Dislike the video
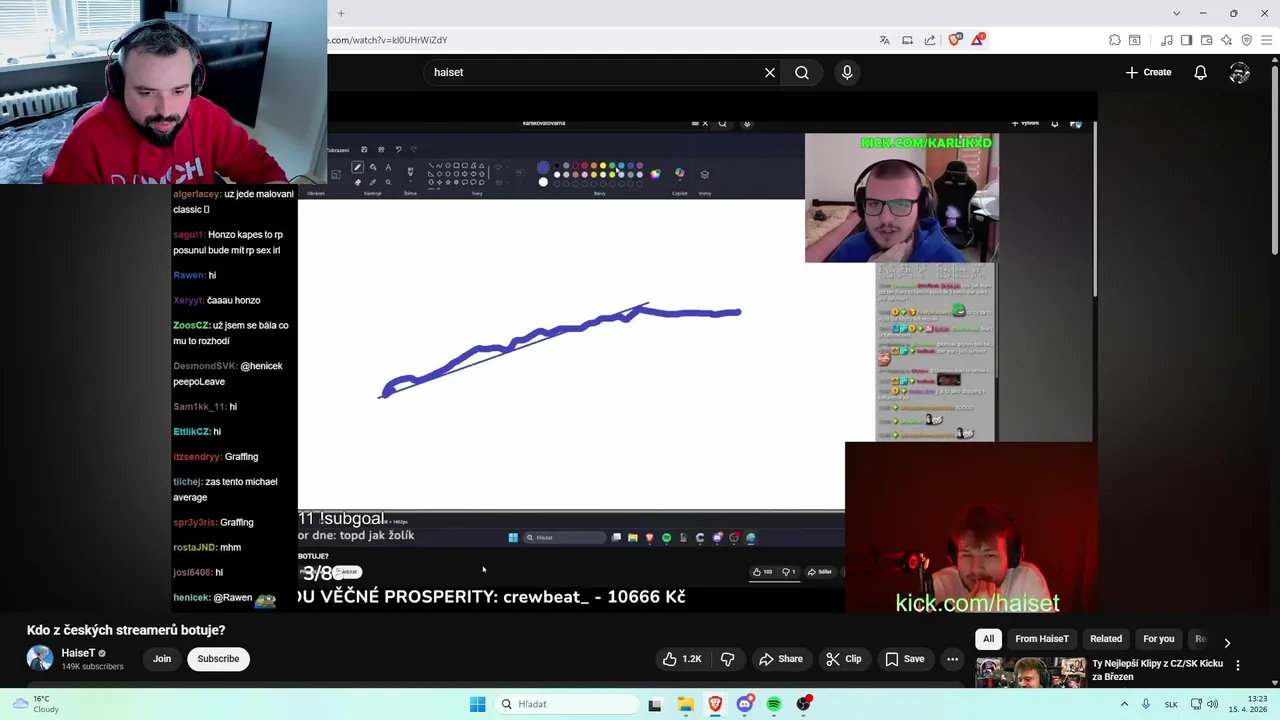The height and width of the screenshot is (720, 1280). (728, 659)
